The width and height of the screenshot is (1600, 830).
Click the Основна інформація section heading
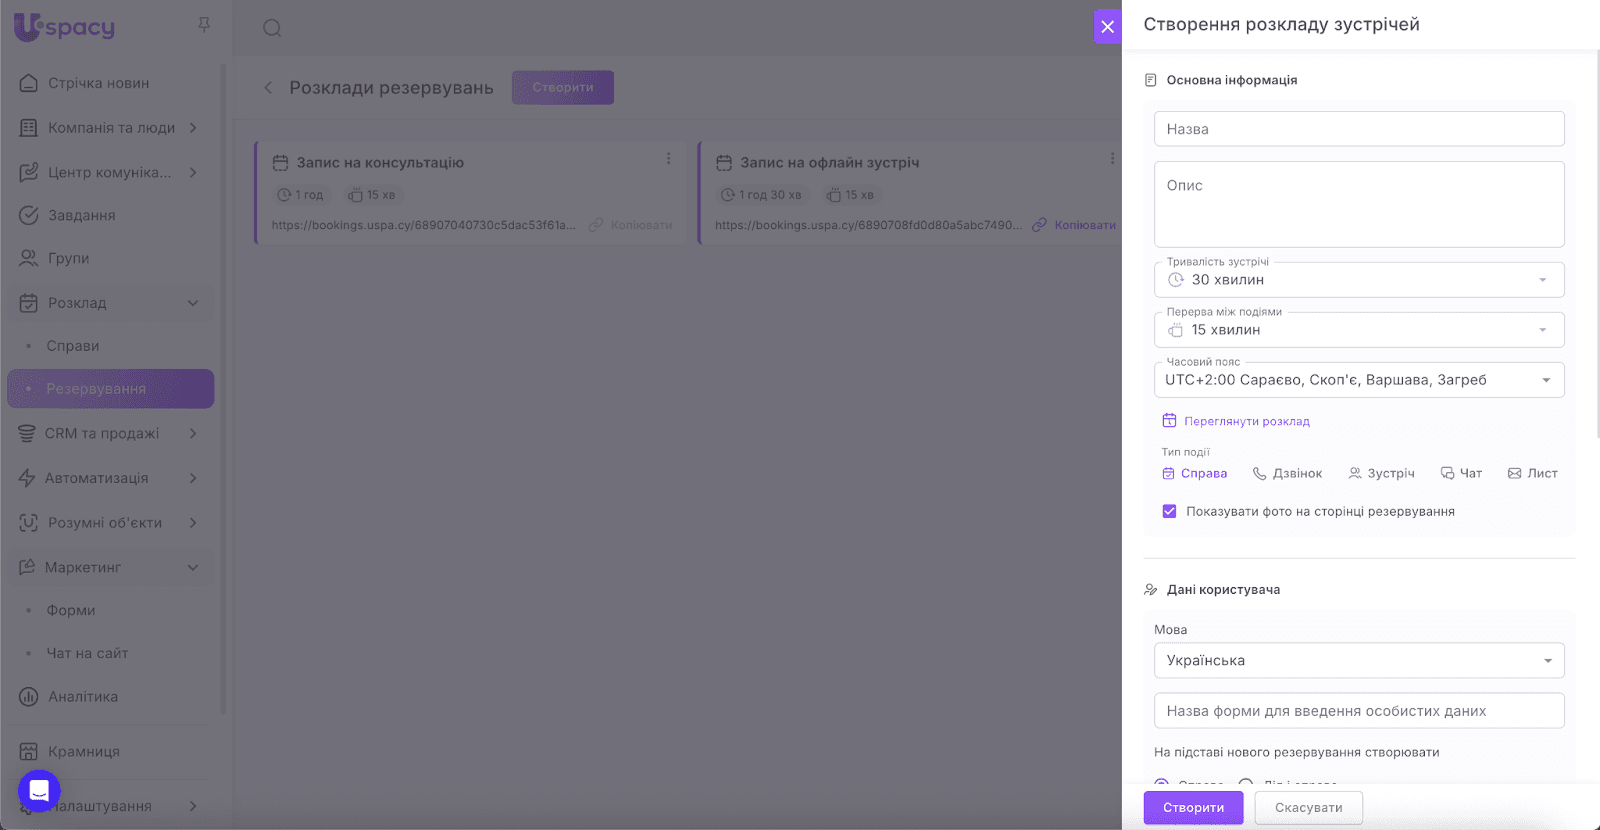click(x=1232, y=80)
